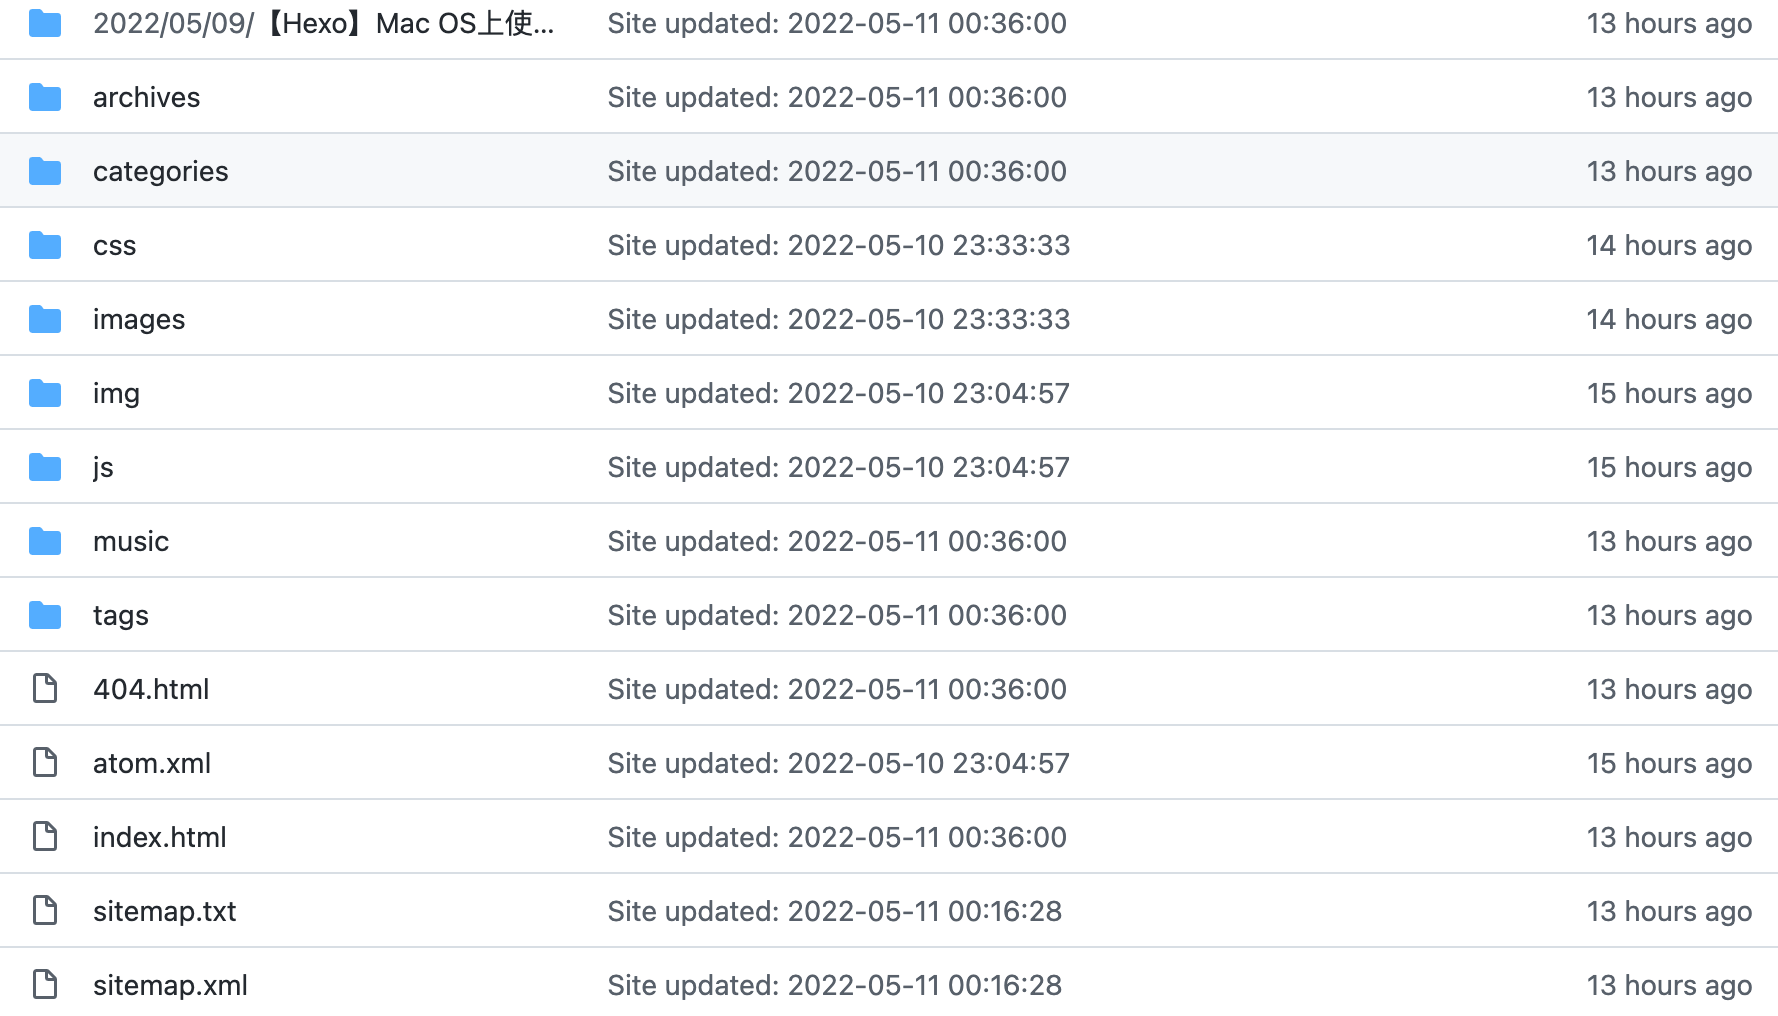The width and height of the screenshot is (1778, 1016).
Task: Open the commit message on the archives row
Action: (836, 97)
